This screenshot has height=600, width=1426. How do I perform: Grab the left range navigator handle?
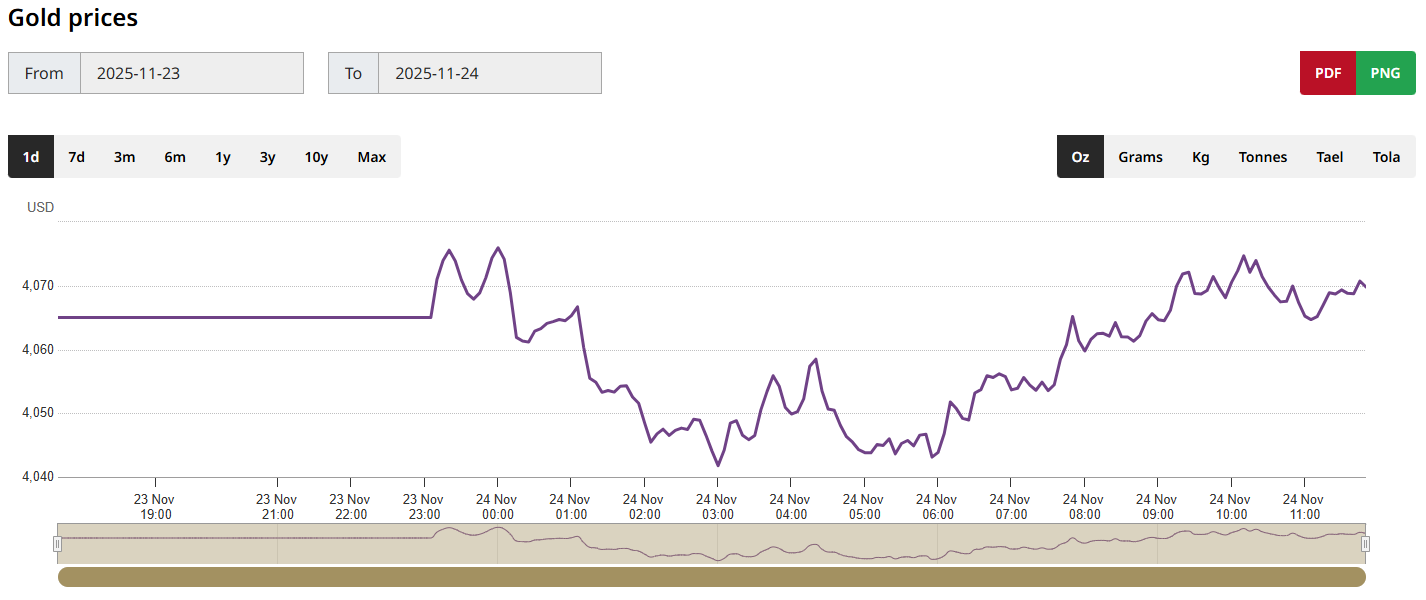[x=58, y=544]
